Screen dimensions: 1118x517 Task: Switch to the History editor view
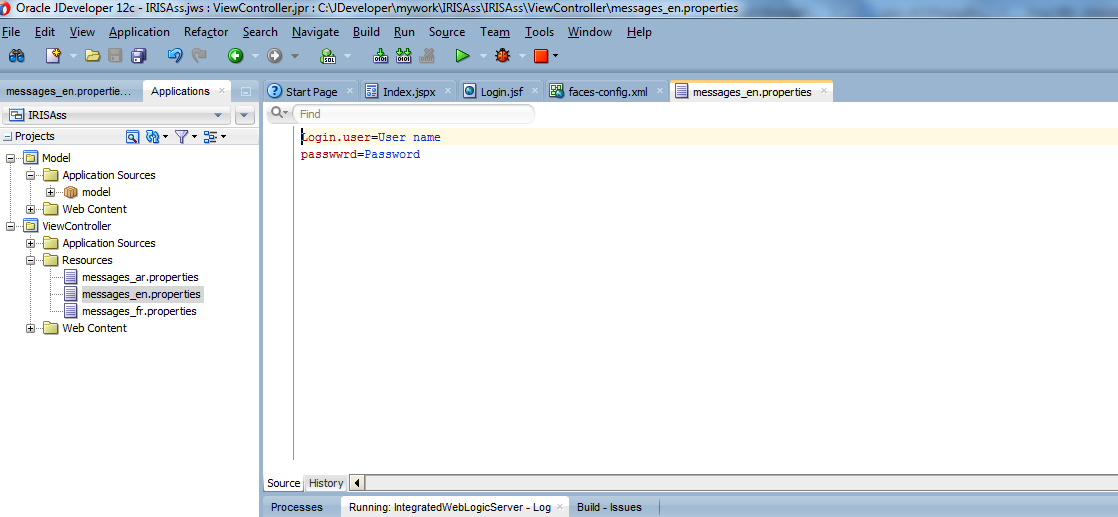click(326, 483)
